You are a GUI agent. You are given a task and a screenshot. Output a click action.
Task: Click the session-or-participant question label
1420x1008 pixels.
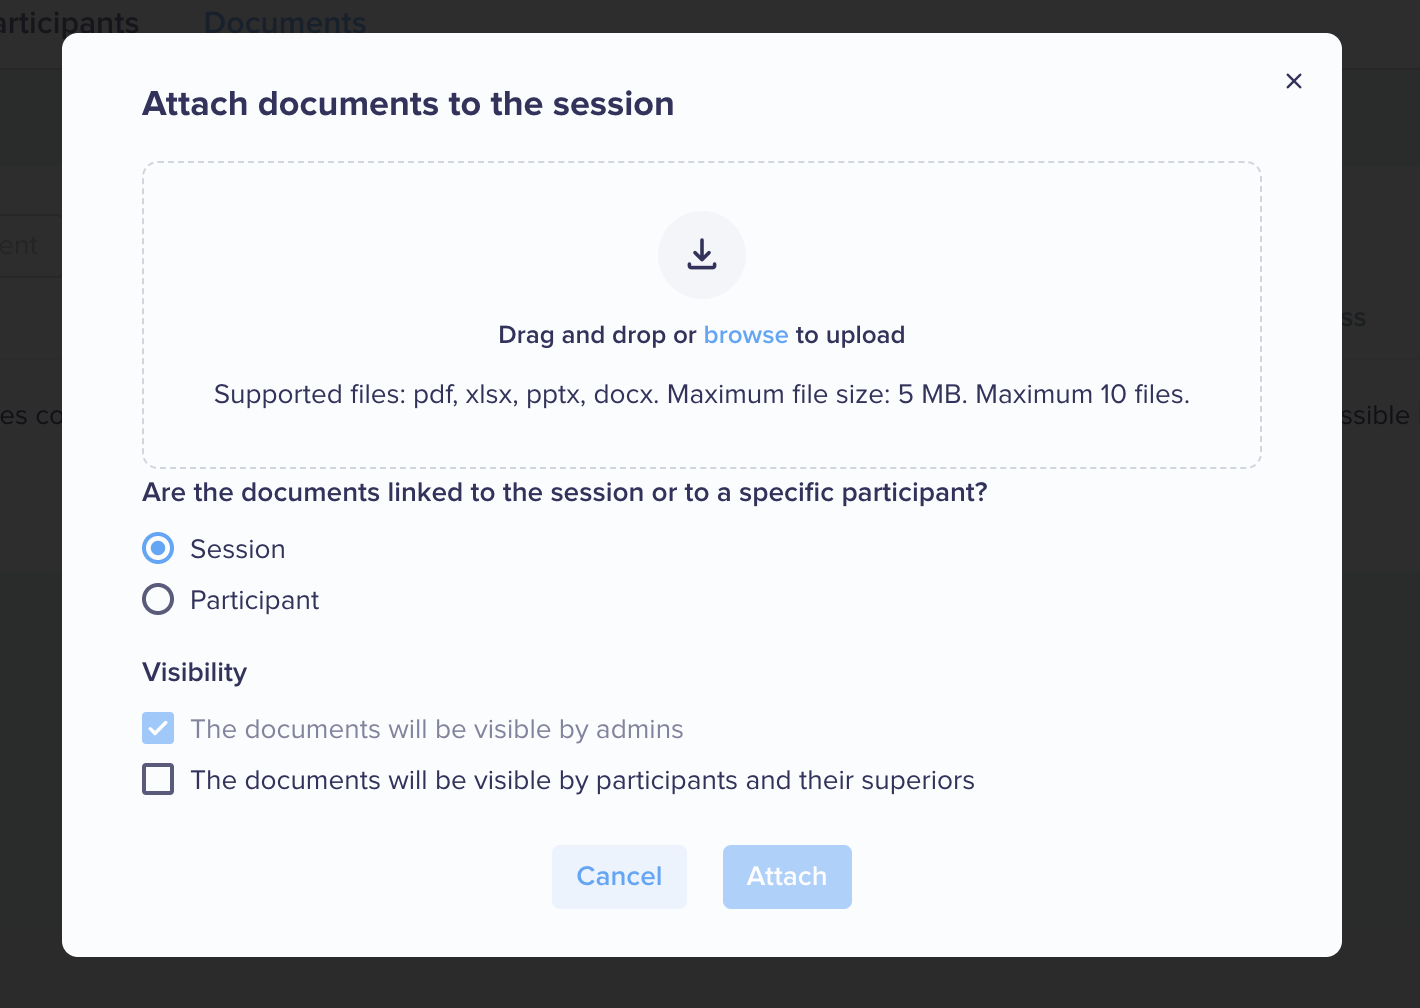tap(565, 493)
